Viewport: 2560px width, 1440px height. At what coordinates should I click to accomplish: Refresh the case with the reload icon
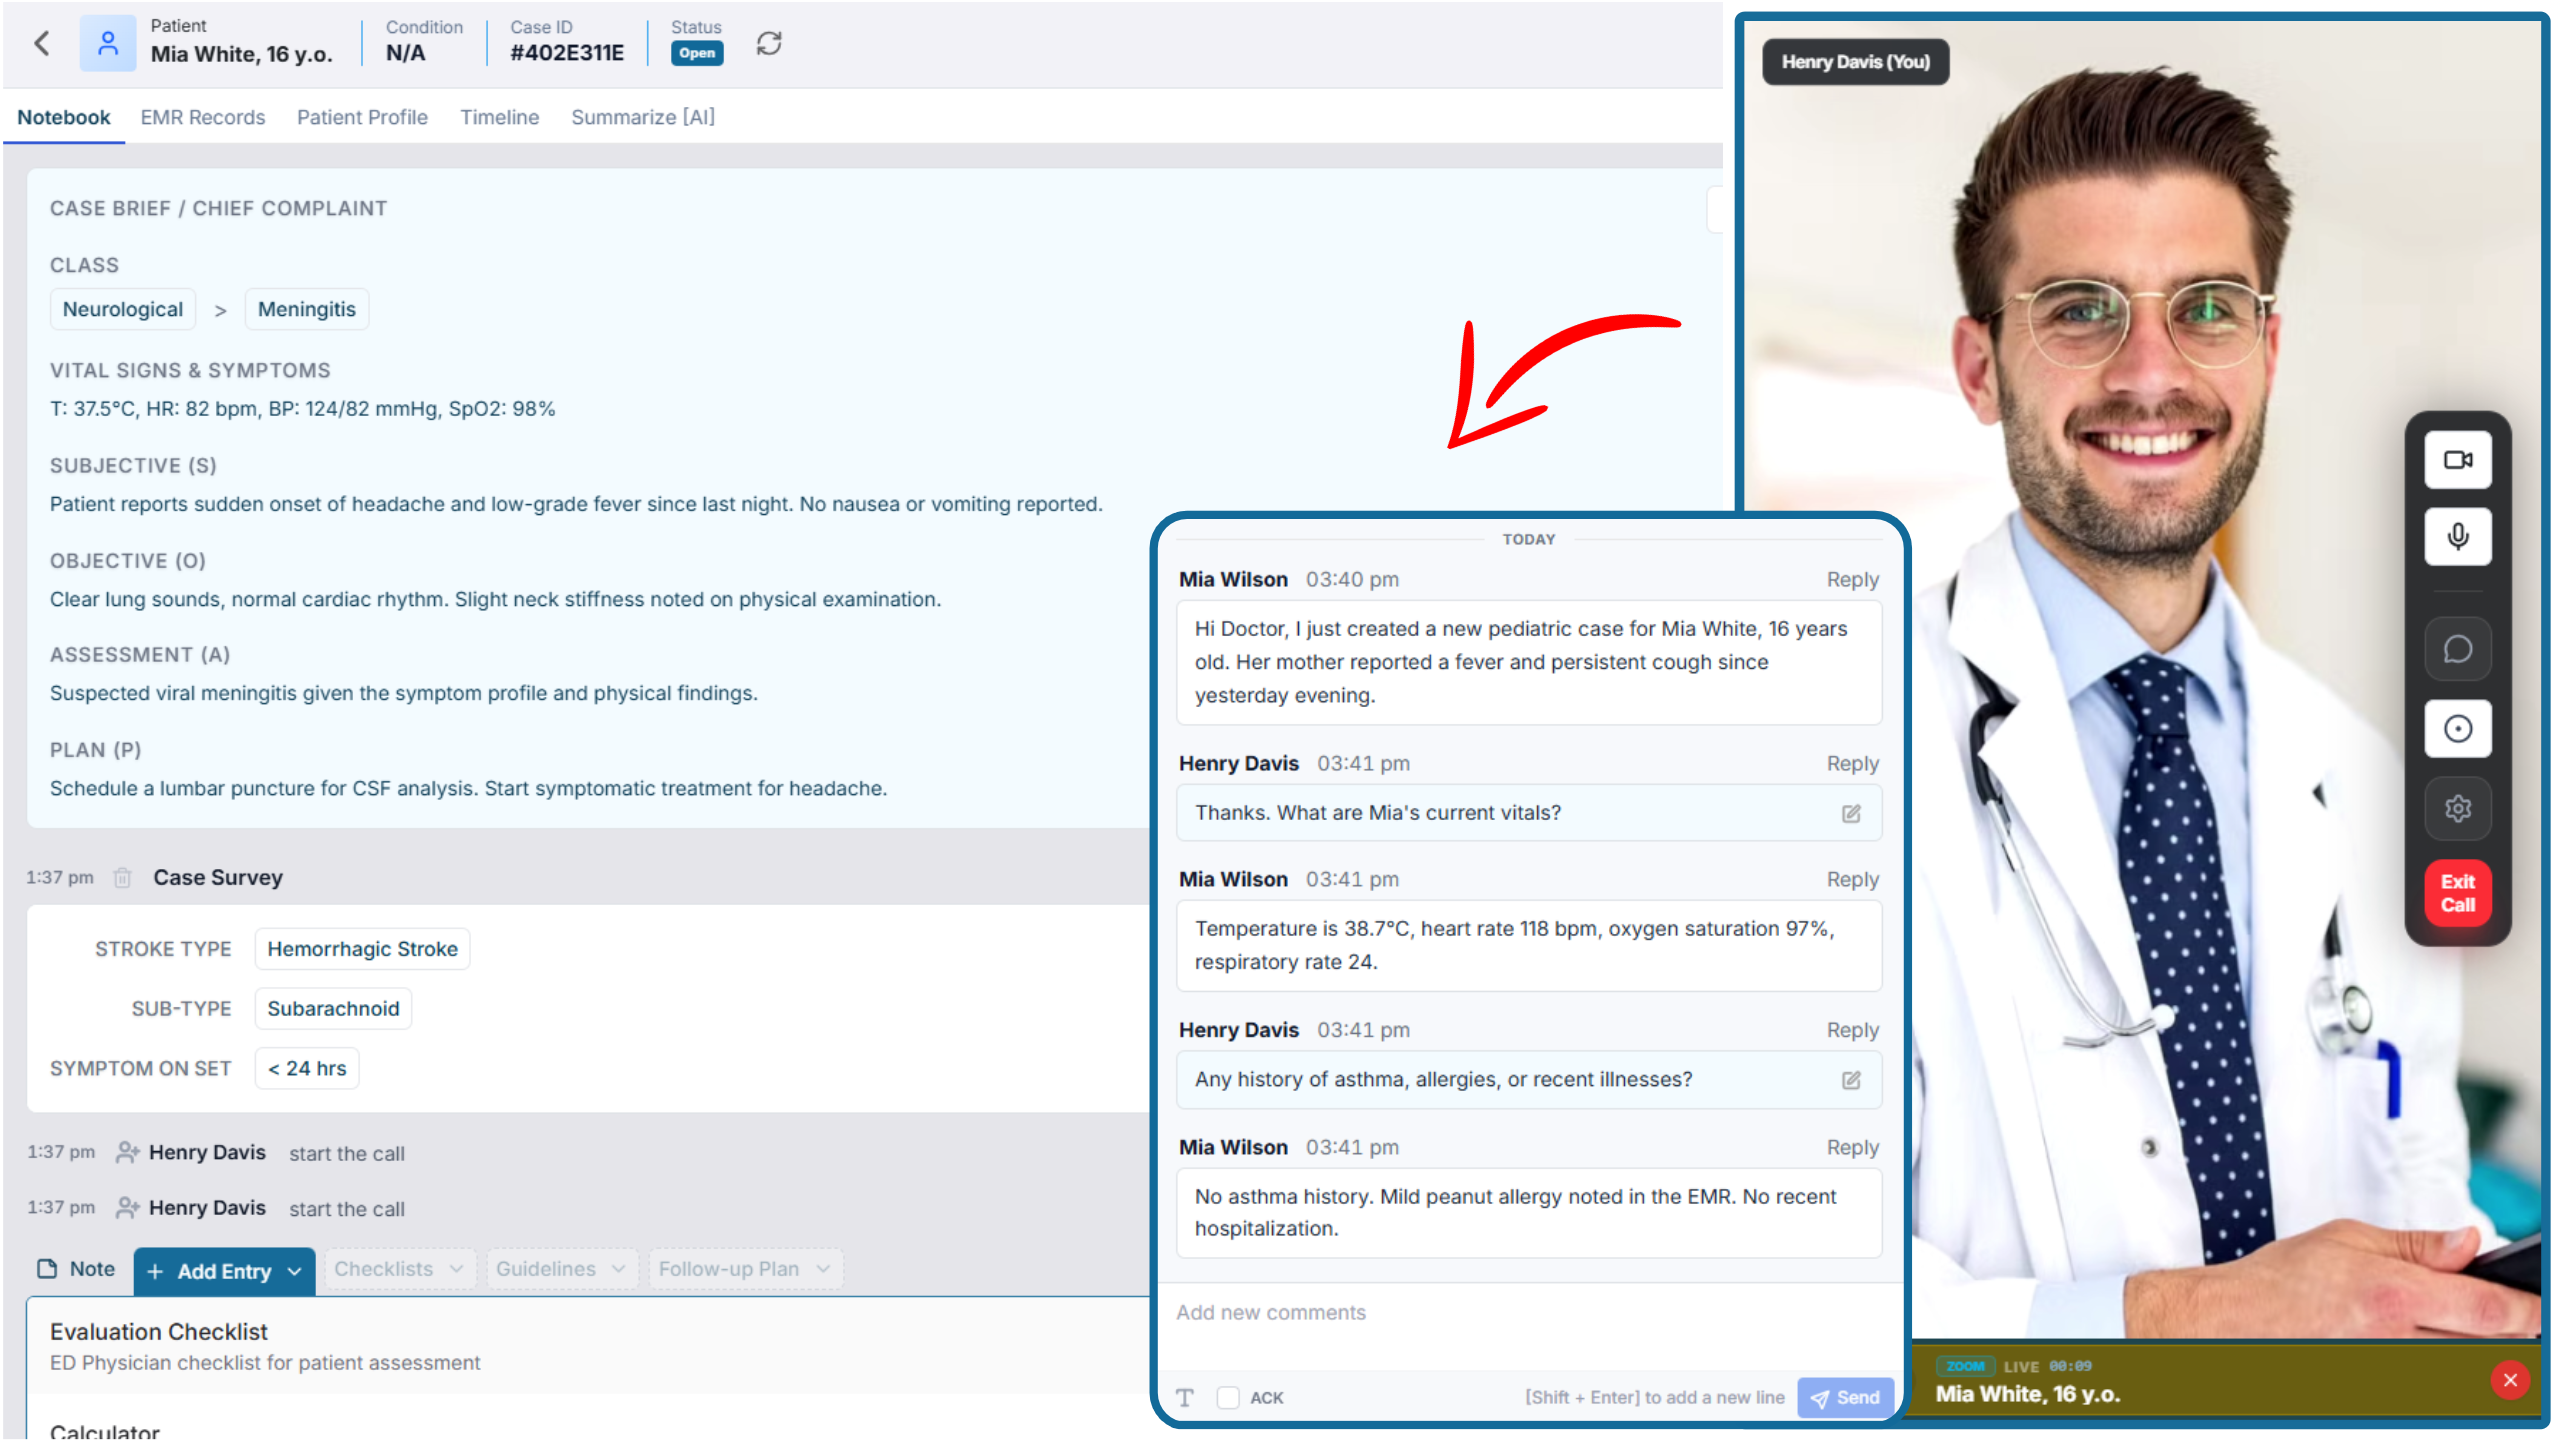pyautogui.click(x=768, y=43)
